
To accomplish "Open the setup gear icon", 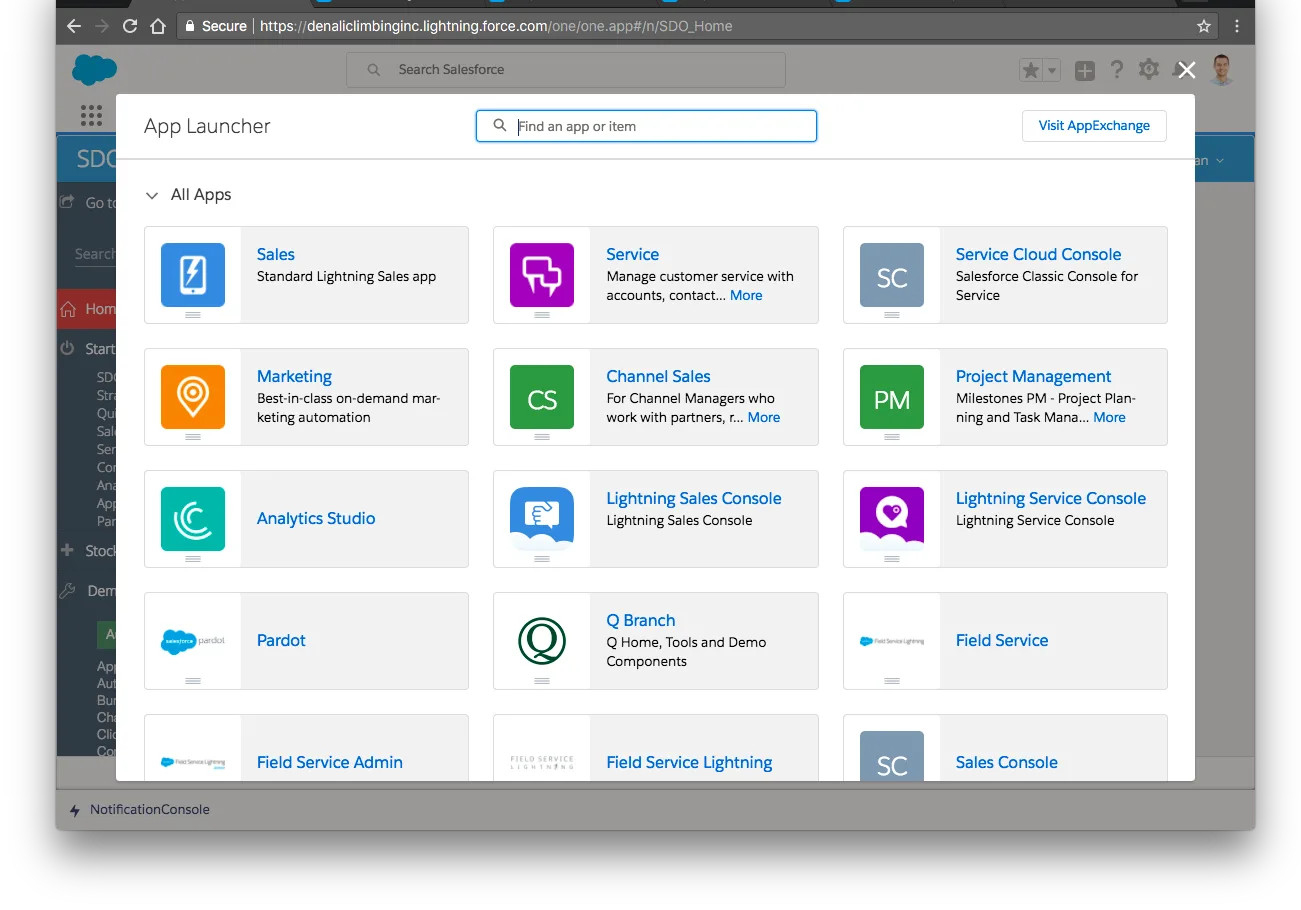I will (x=1149, y=69).
